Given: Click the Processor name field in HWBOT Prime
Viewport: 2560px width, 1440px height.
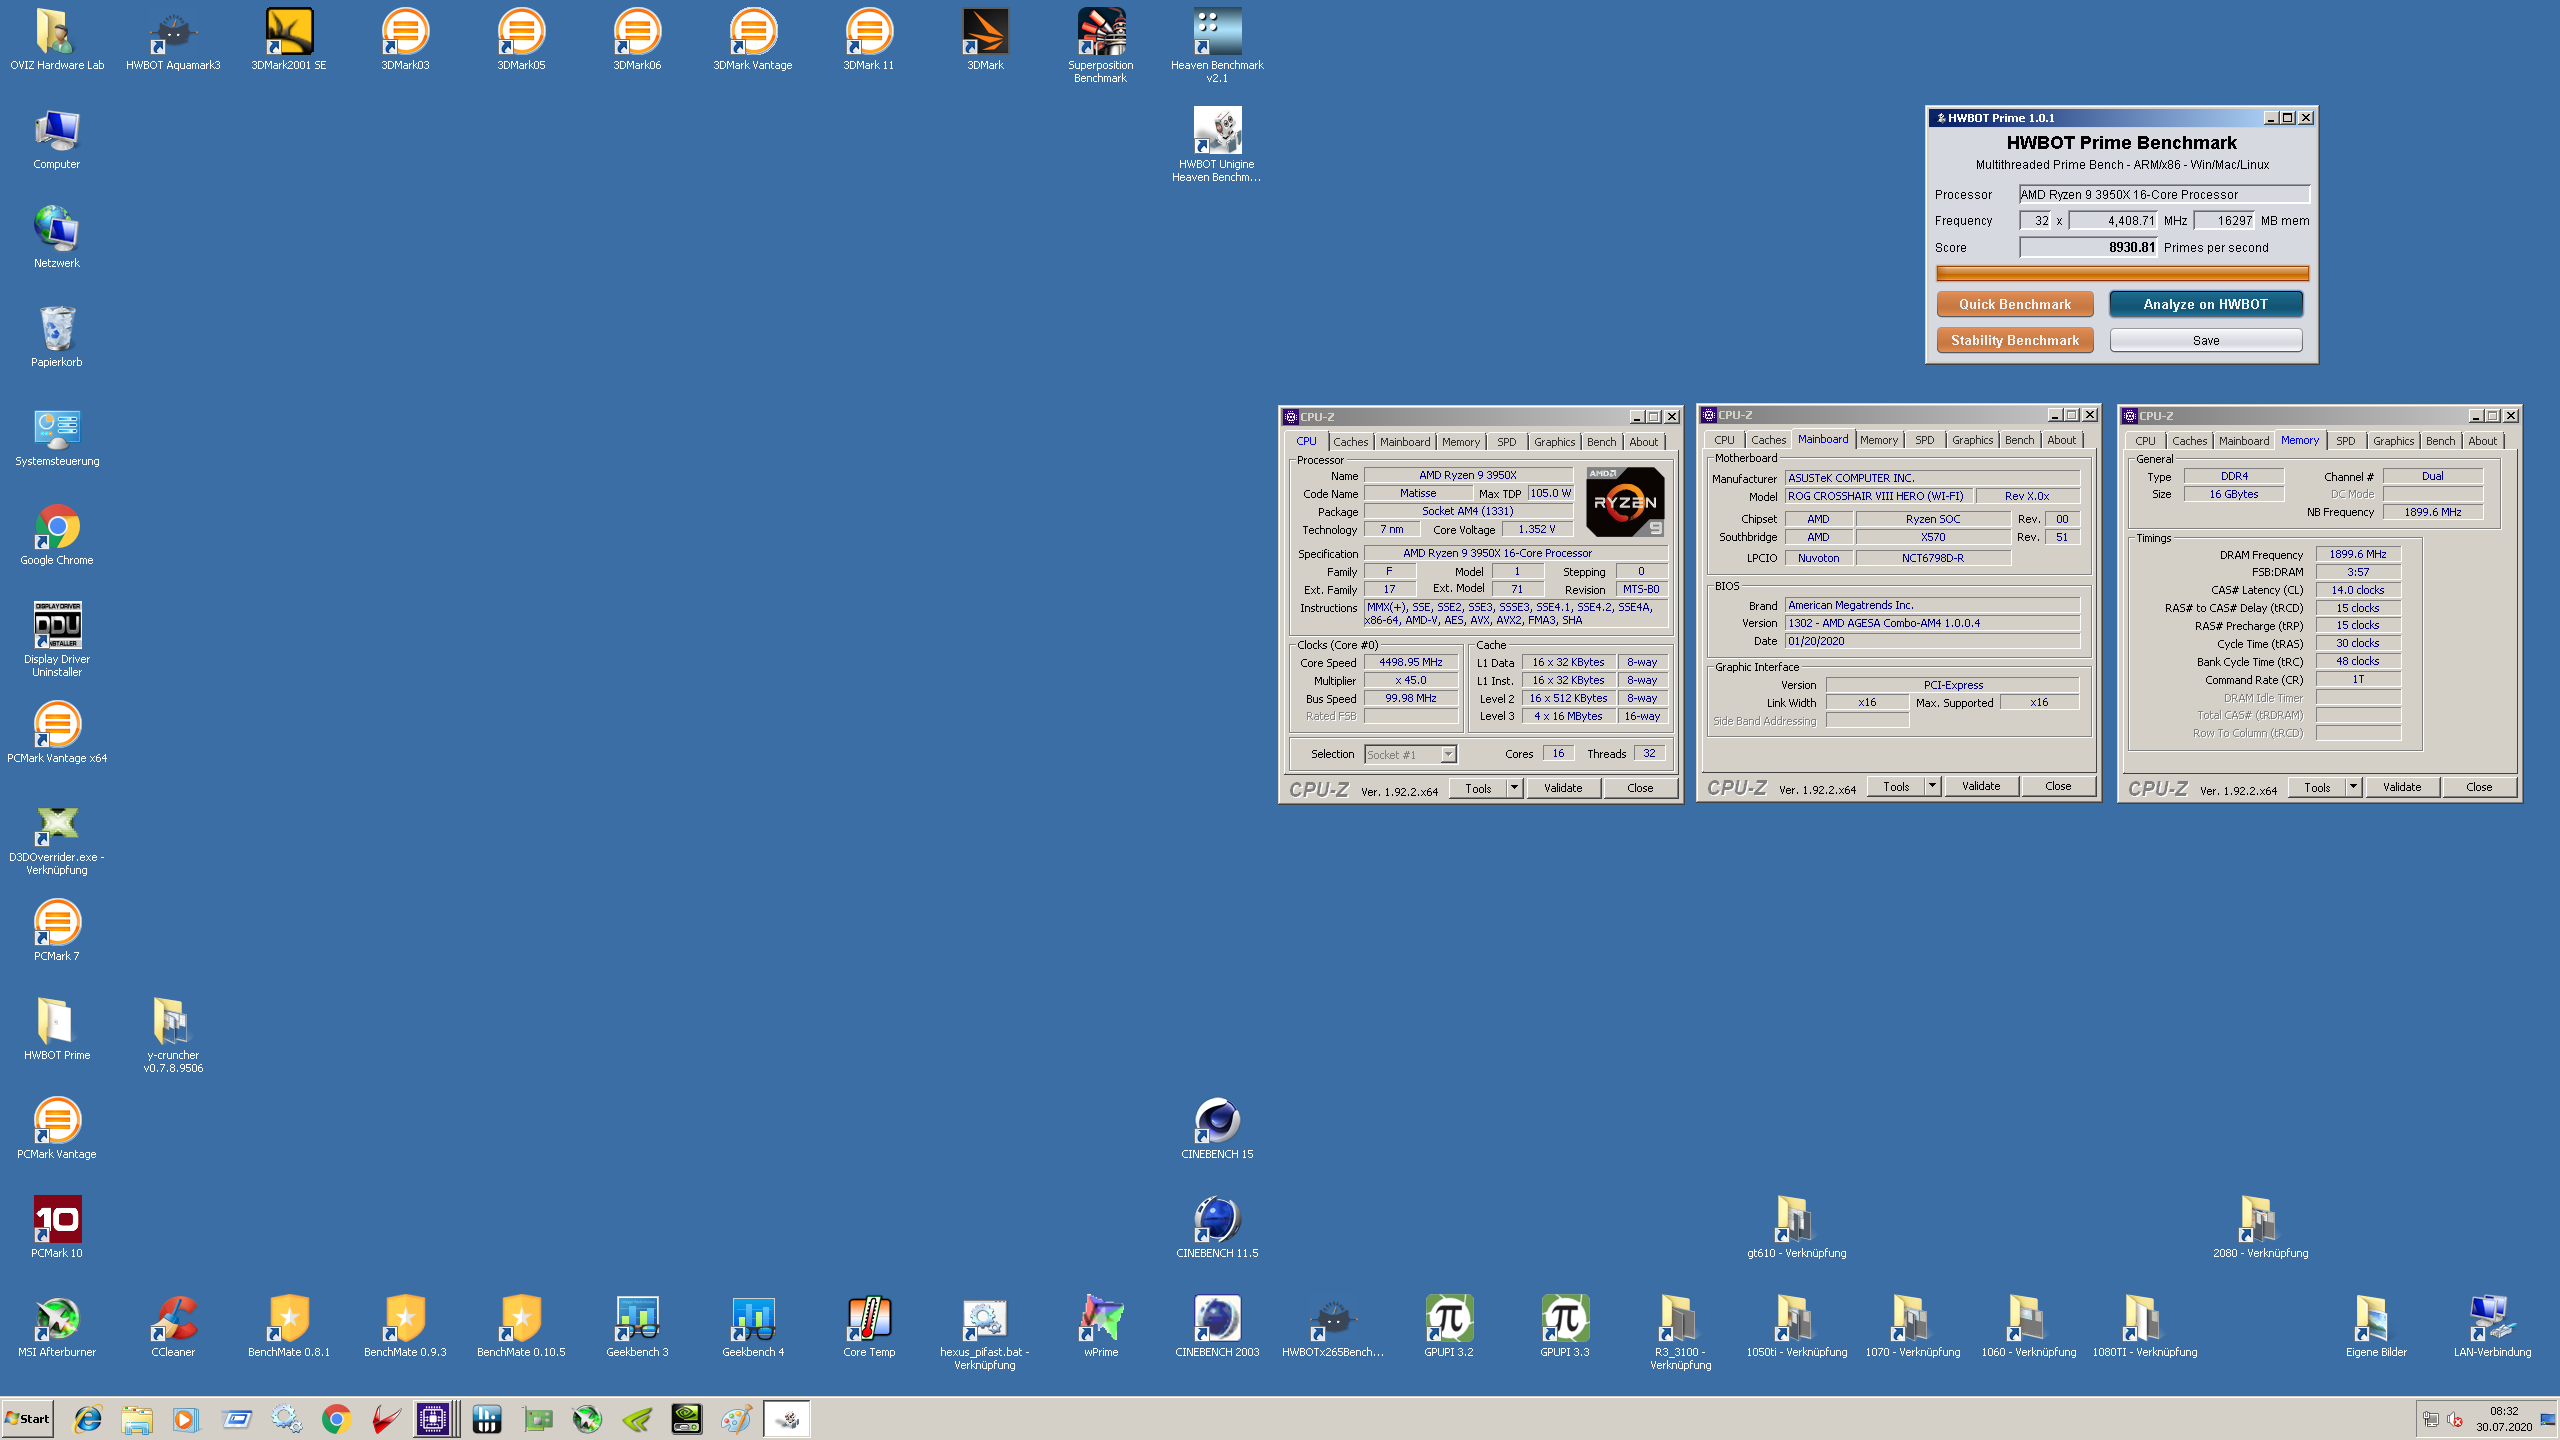Looking at the screenshot, I should pyautogui.click(x=2164, y=195).
